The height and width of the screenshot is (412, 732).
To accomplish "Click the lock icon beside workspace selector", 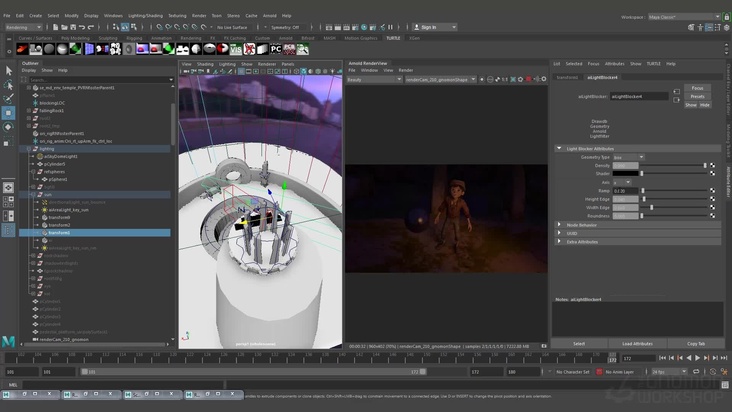I will point(726,17).
